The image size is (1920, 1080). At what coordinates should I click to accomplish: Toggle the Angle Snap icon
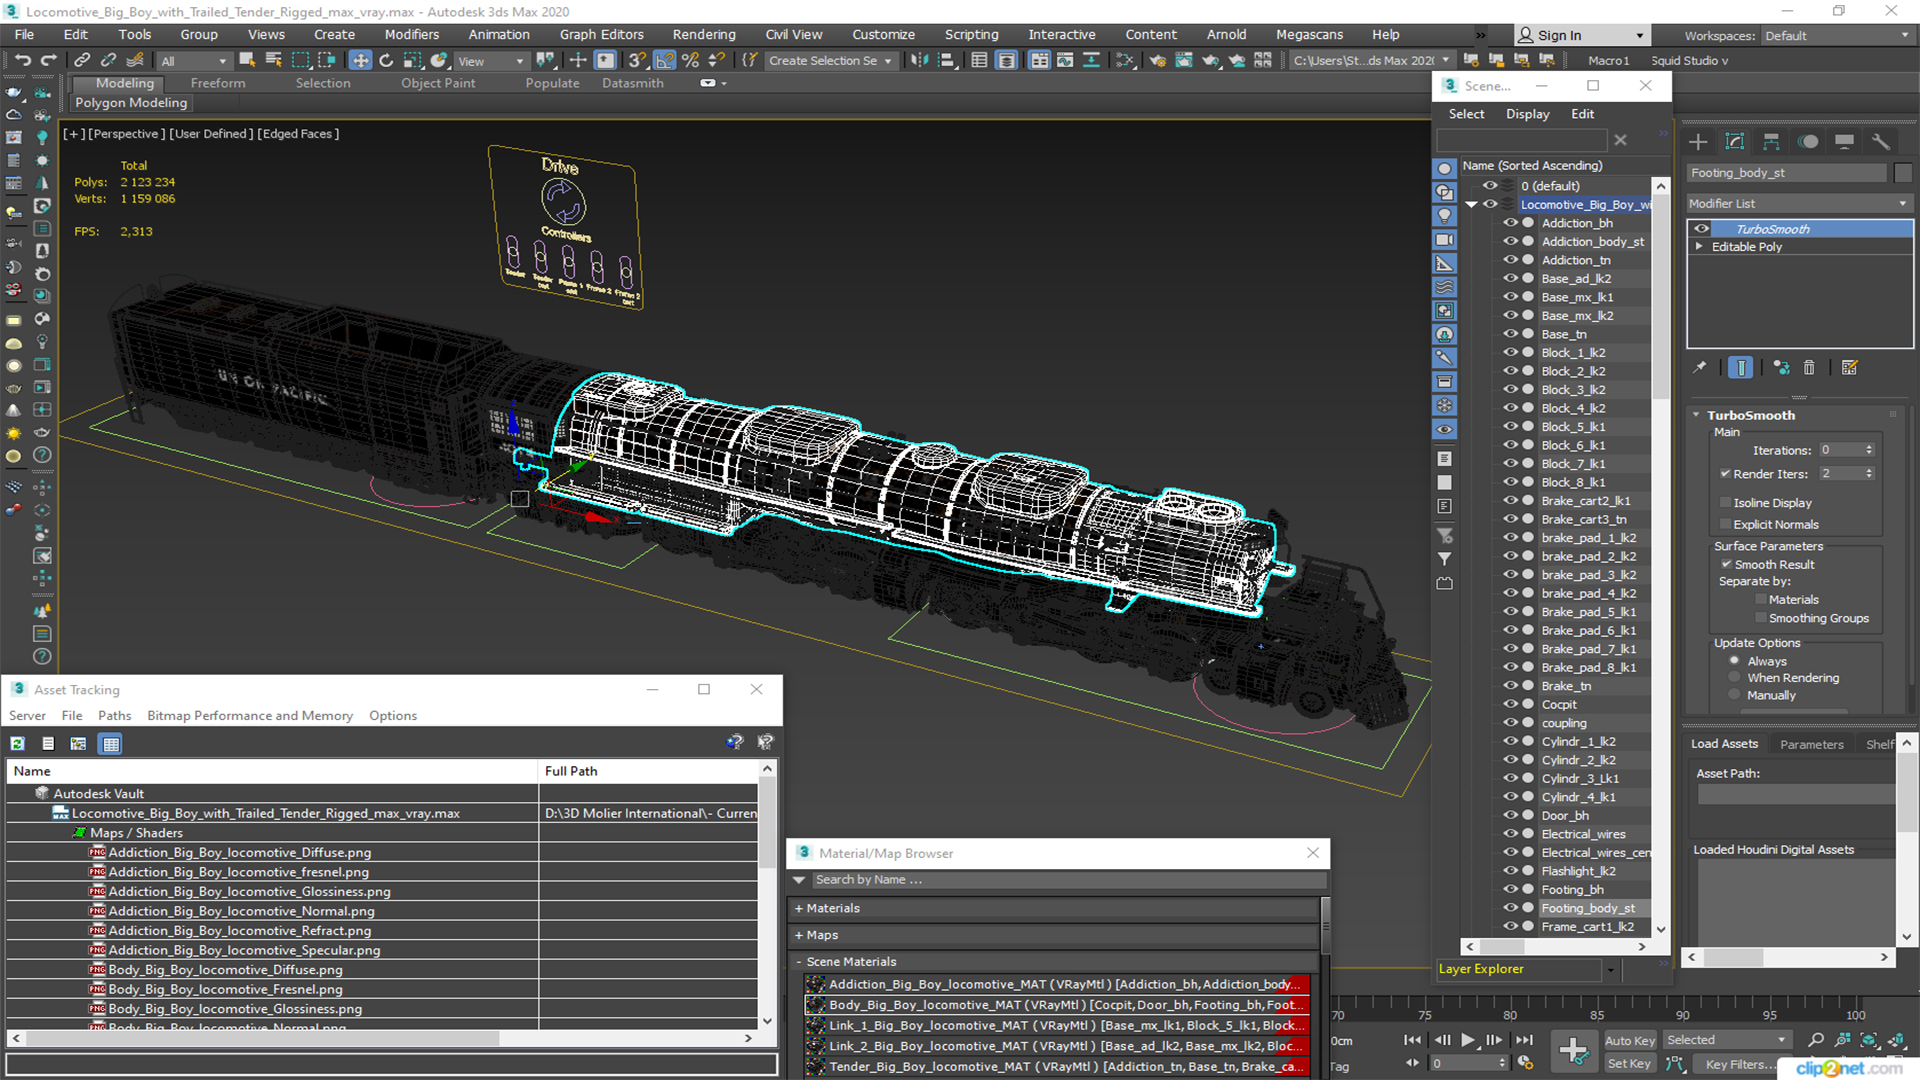click(664, 61)
